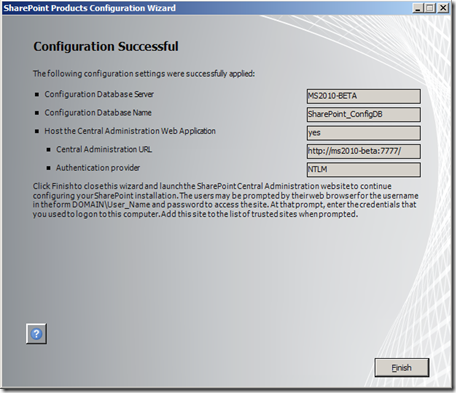Click the http://ms2010-beta:7777/ URL field

[364, 151]
